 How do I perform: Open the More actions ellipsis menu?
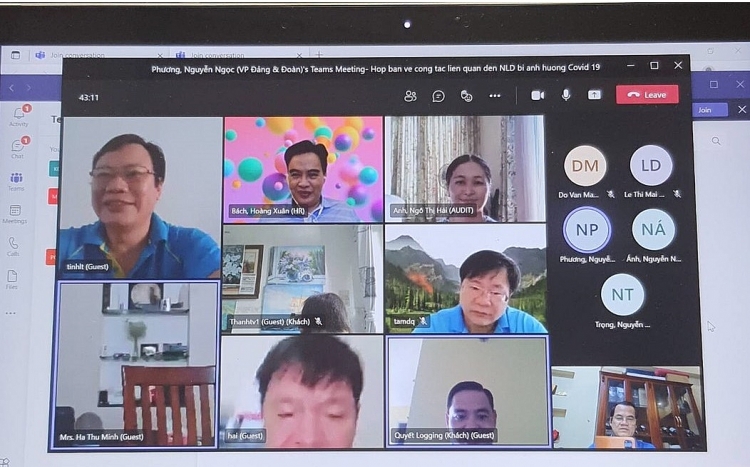click(494, 95)
